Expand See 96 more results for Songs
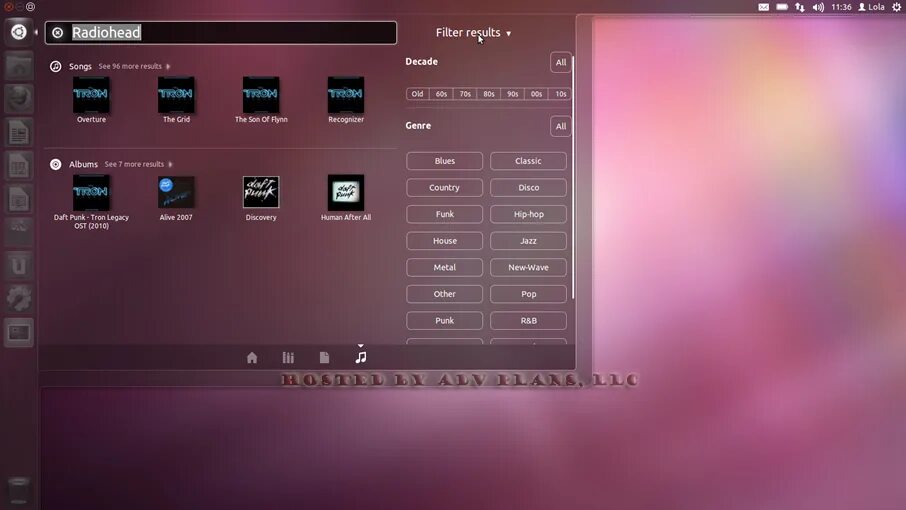 pyautogui.click(x=134, y=66)
